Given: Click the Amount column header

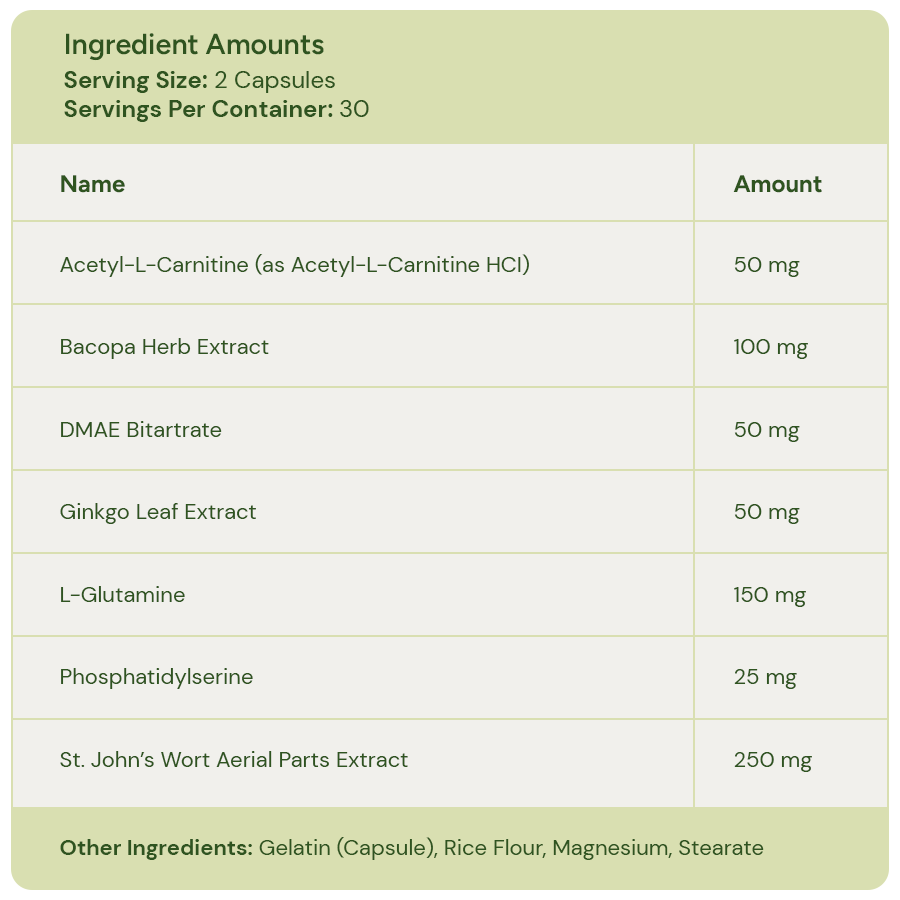Looking at the screenshot, I should click(777, 184).
